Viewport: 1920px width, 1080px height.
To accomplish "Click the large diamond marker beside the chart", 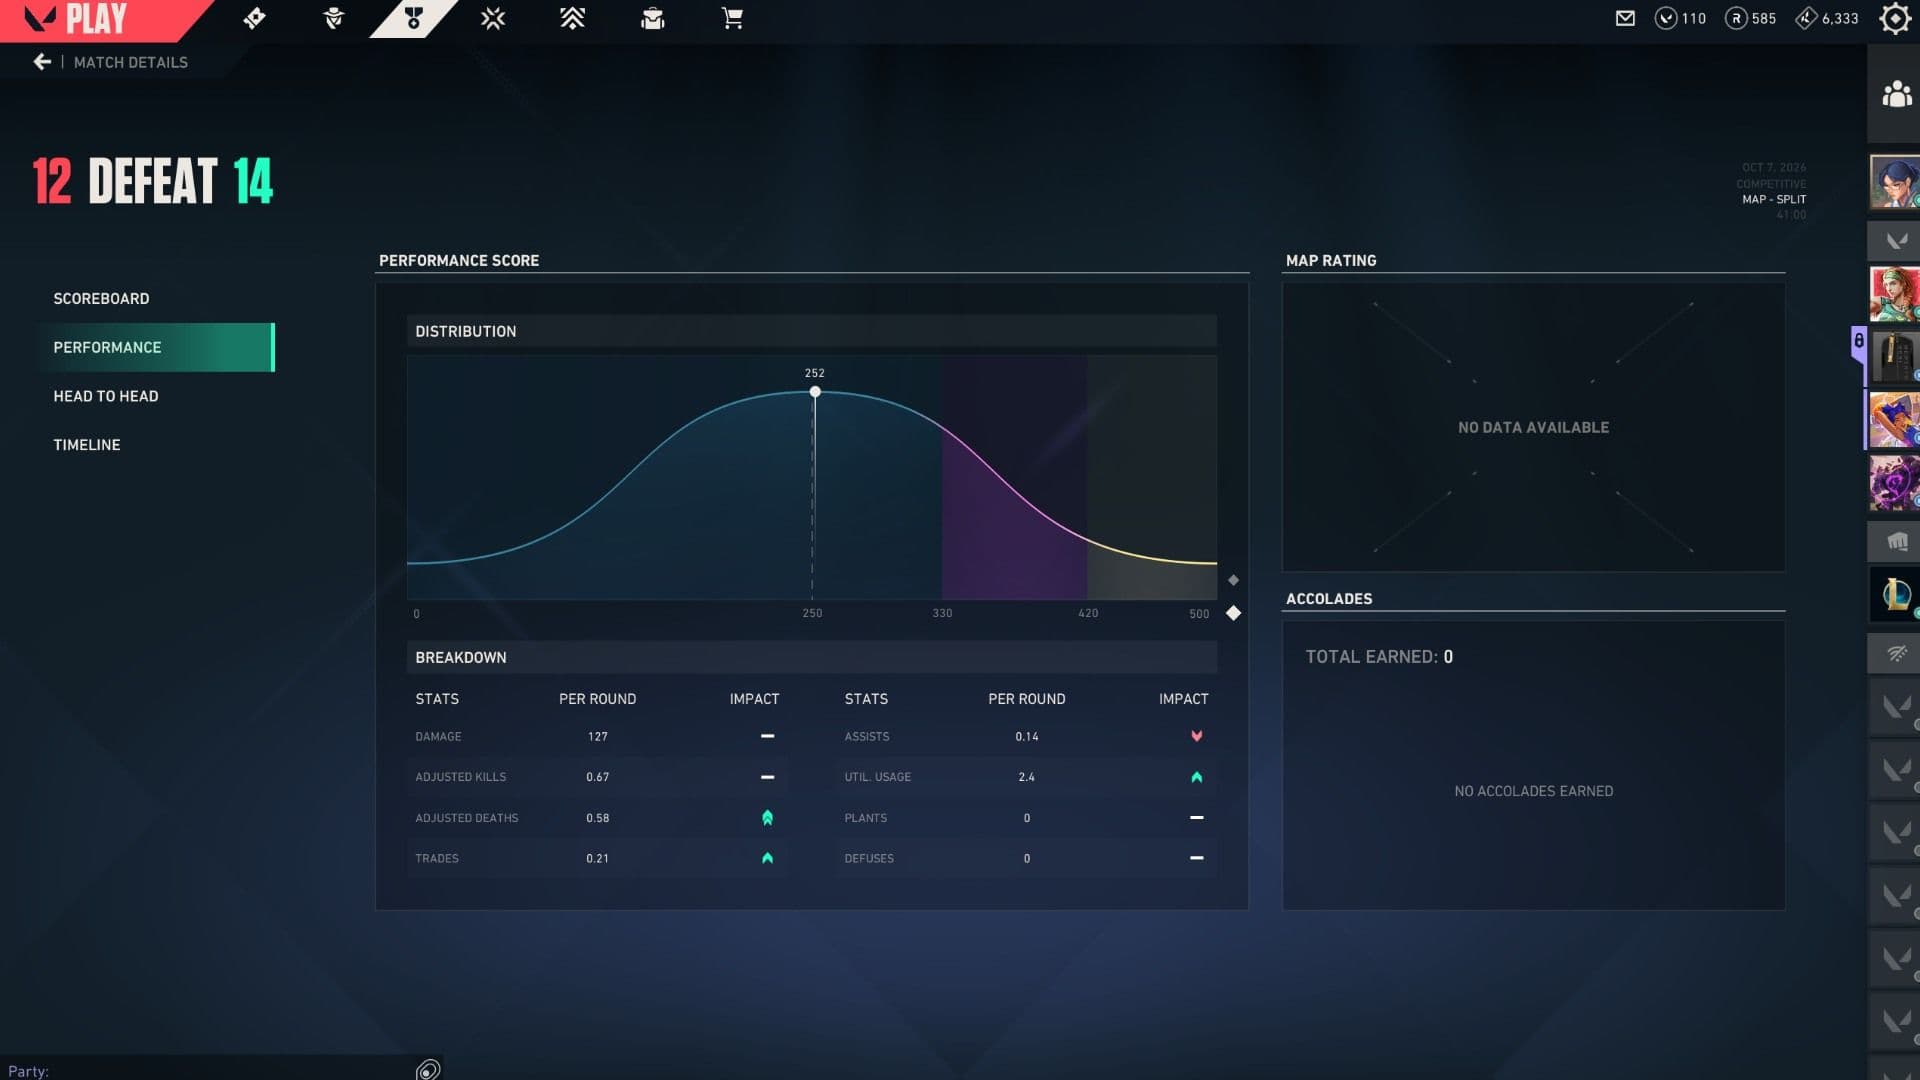I will 1233,613.
